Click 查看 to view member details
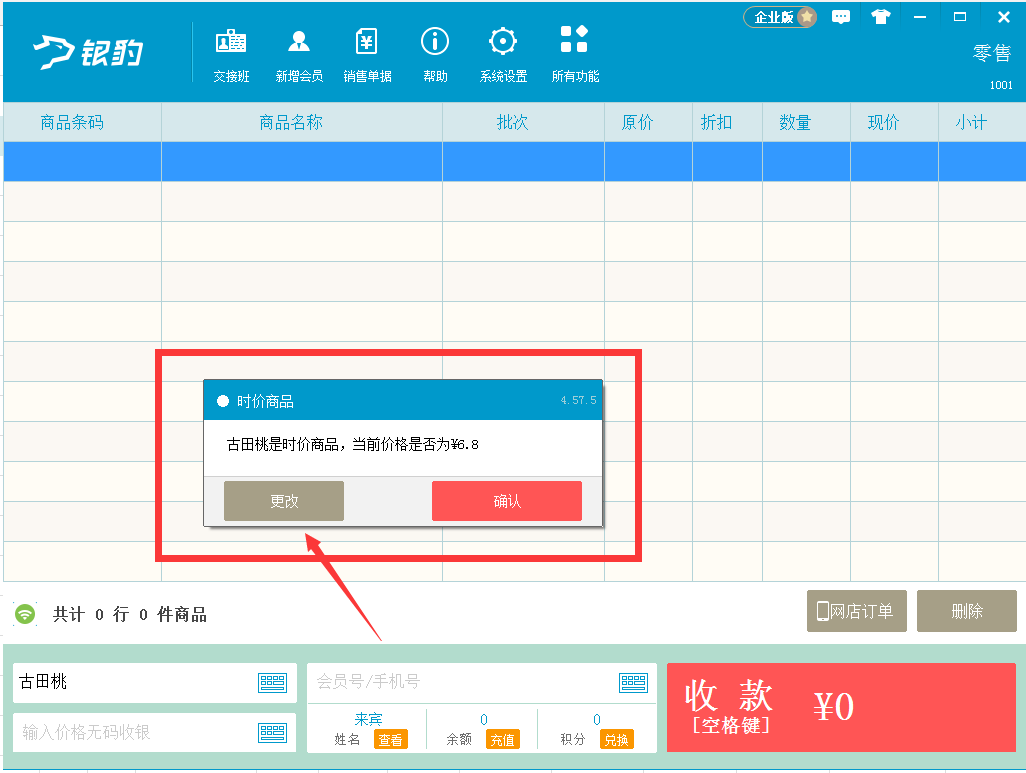This screenshot has width=1026, height=773. pyautogui.click(x=390, y=740)
